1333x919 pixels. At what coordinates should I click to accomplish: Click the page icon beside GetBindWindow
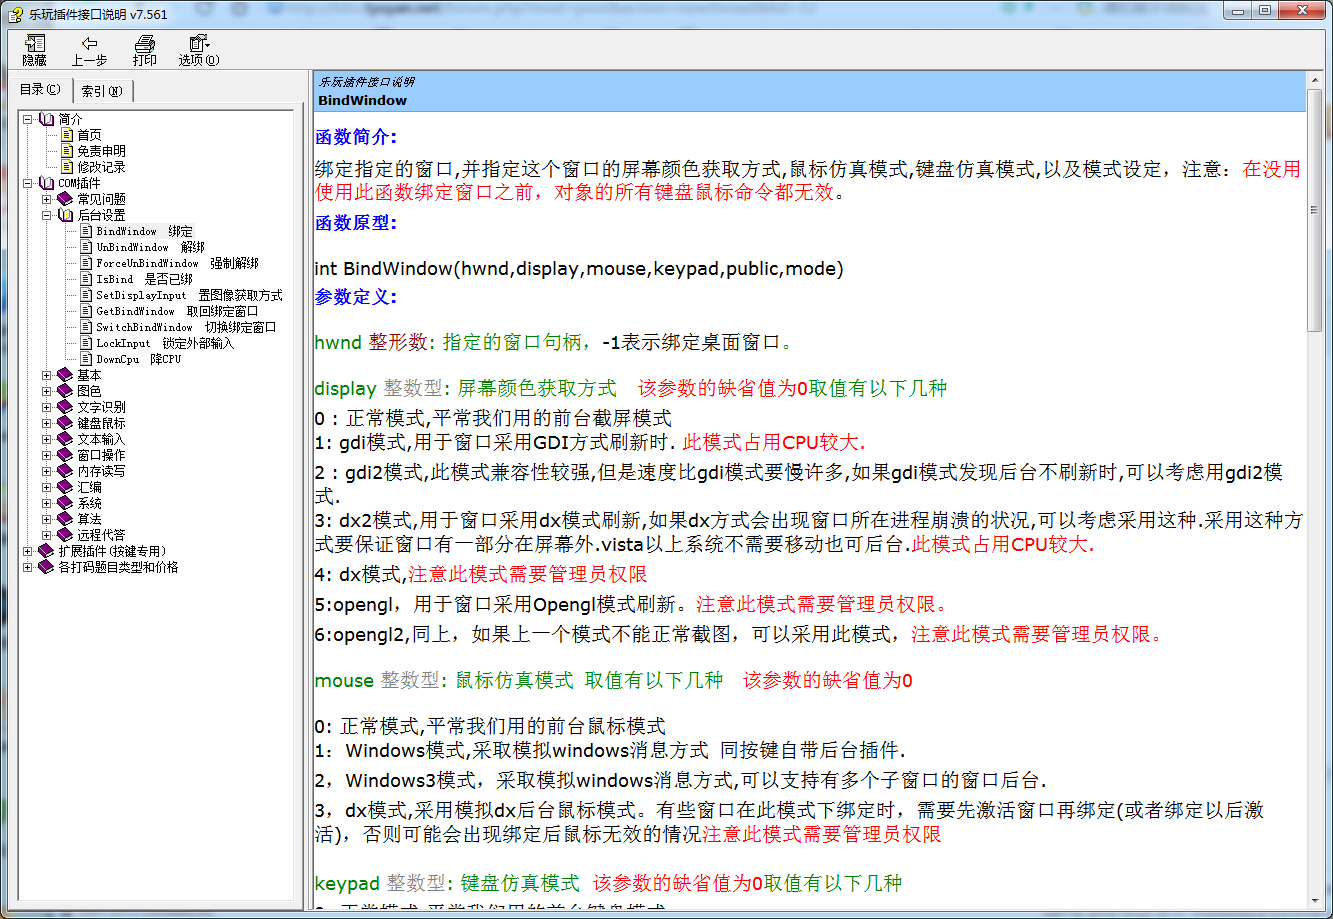(86, 311)
